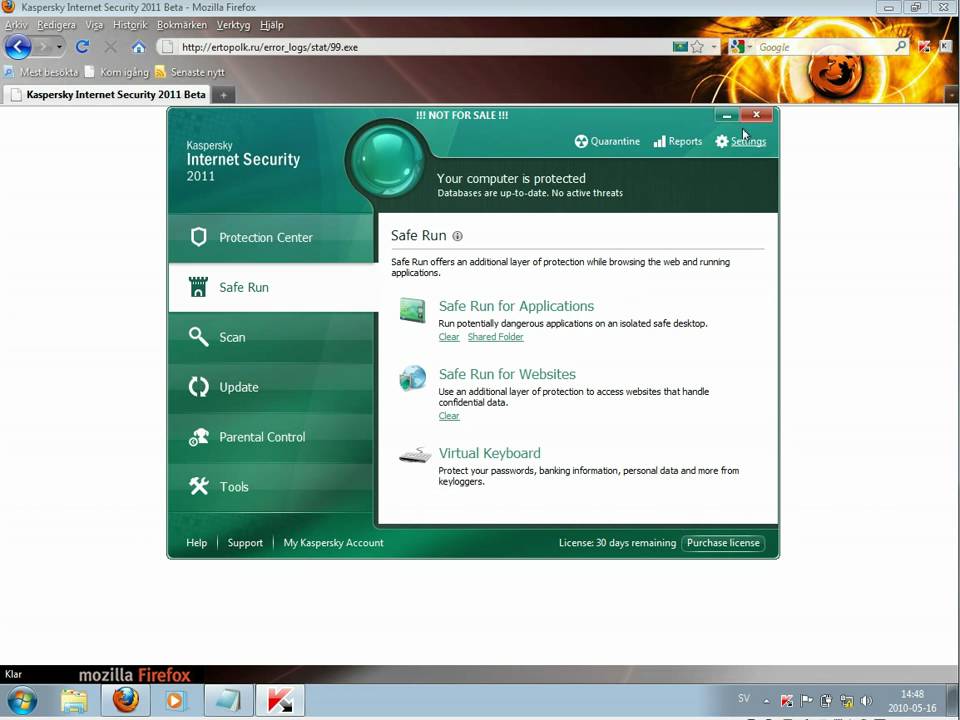Open a new Firefox tab
This screenshot has height=720, width=960.
tap(223, 95)
